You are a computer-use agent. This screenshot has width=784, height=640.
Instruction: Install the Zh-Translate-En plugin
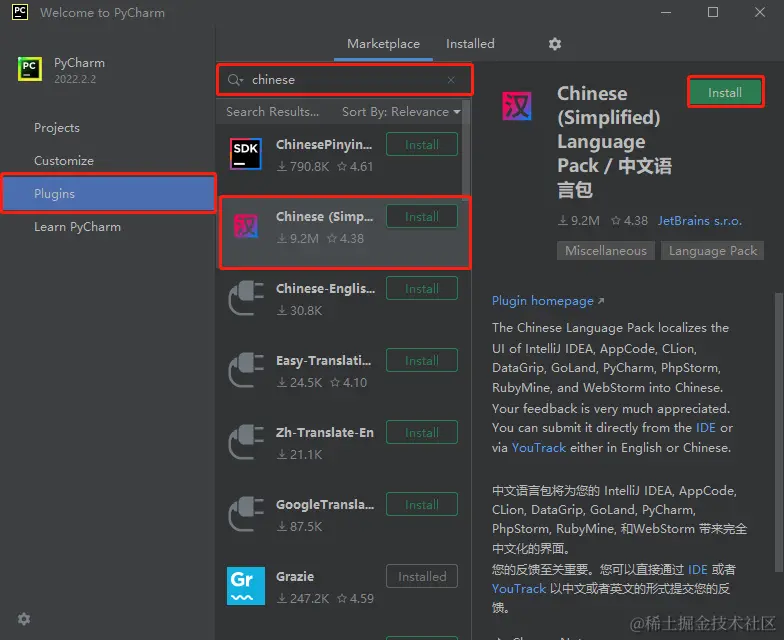(x=422, y=432)
